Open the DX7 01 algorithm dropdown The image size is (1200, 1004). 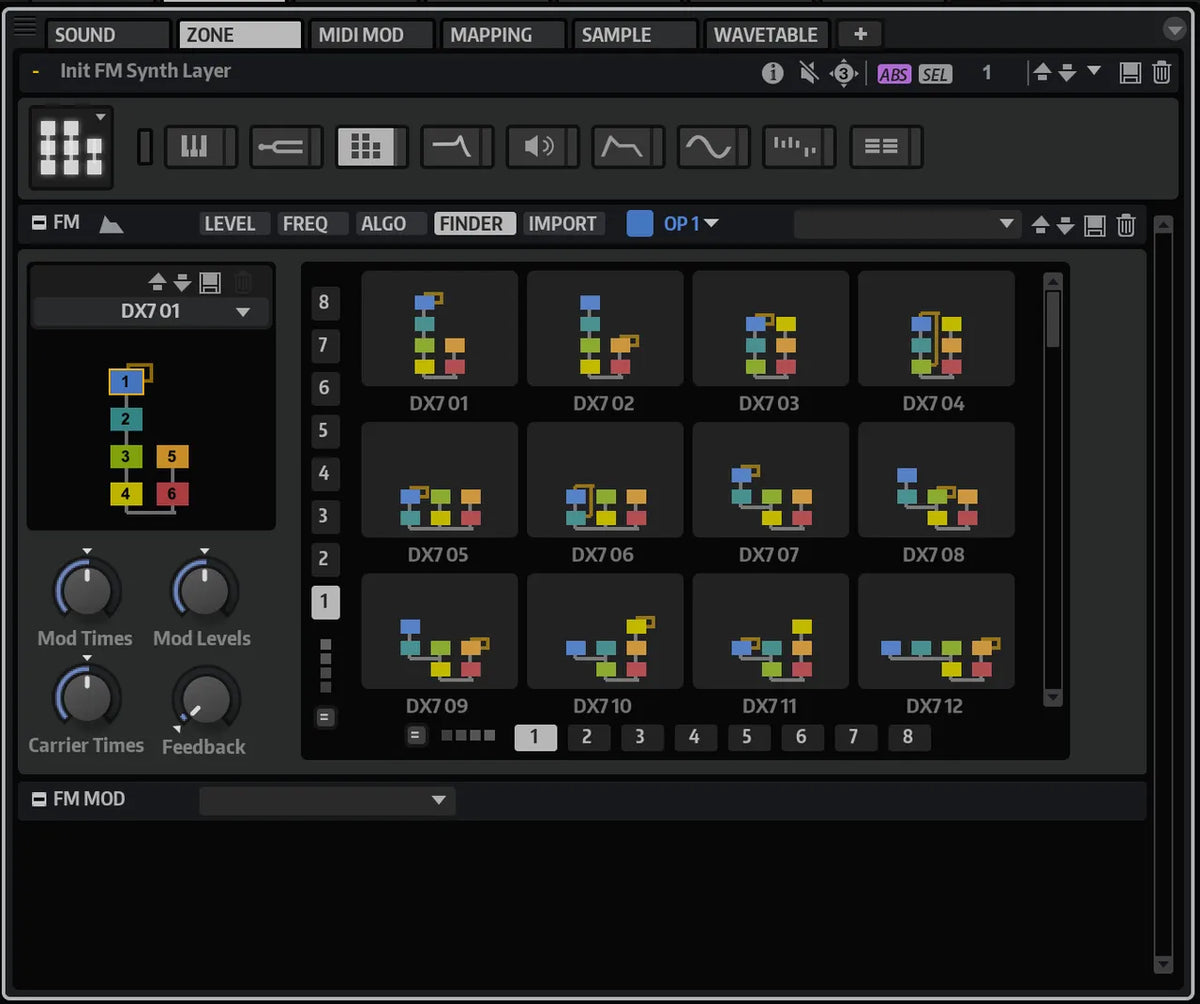151,311
